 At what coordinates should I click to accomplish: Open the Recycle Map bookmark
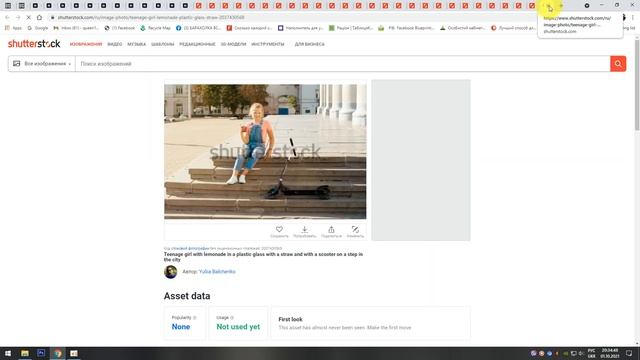point(155,28)
